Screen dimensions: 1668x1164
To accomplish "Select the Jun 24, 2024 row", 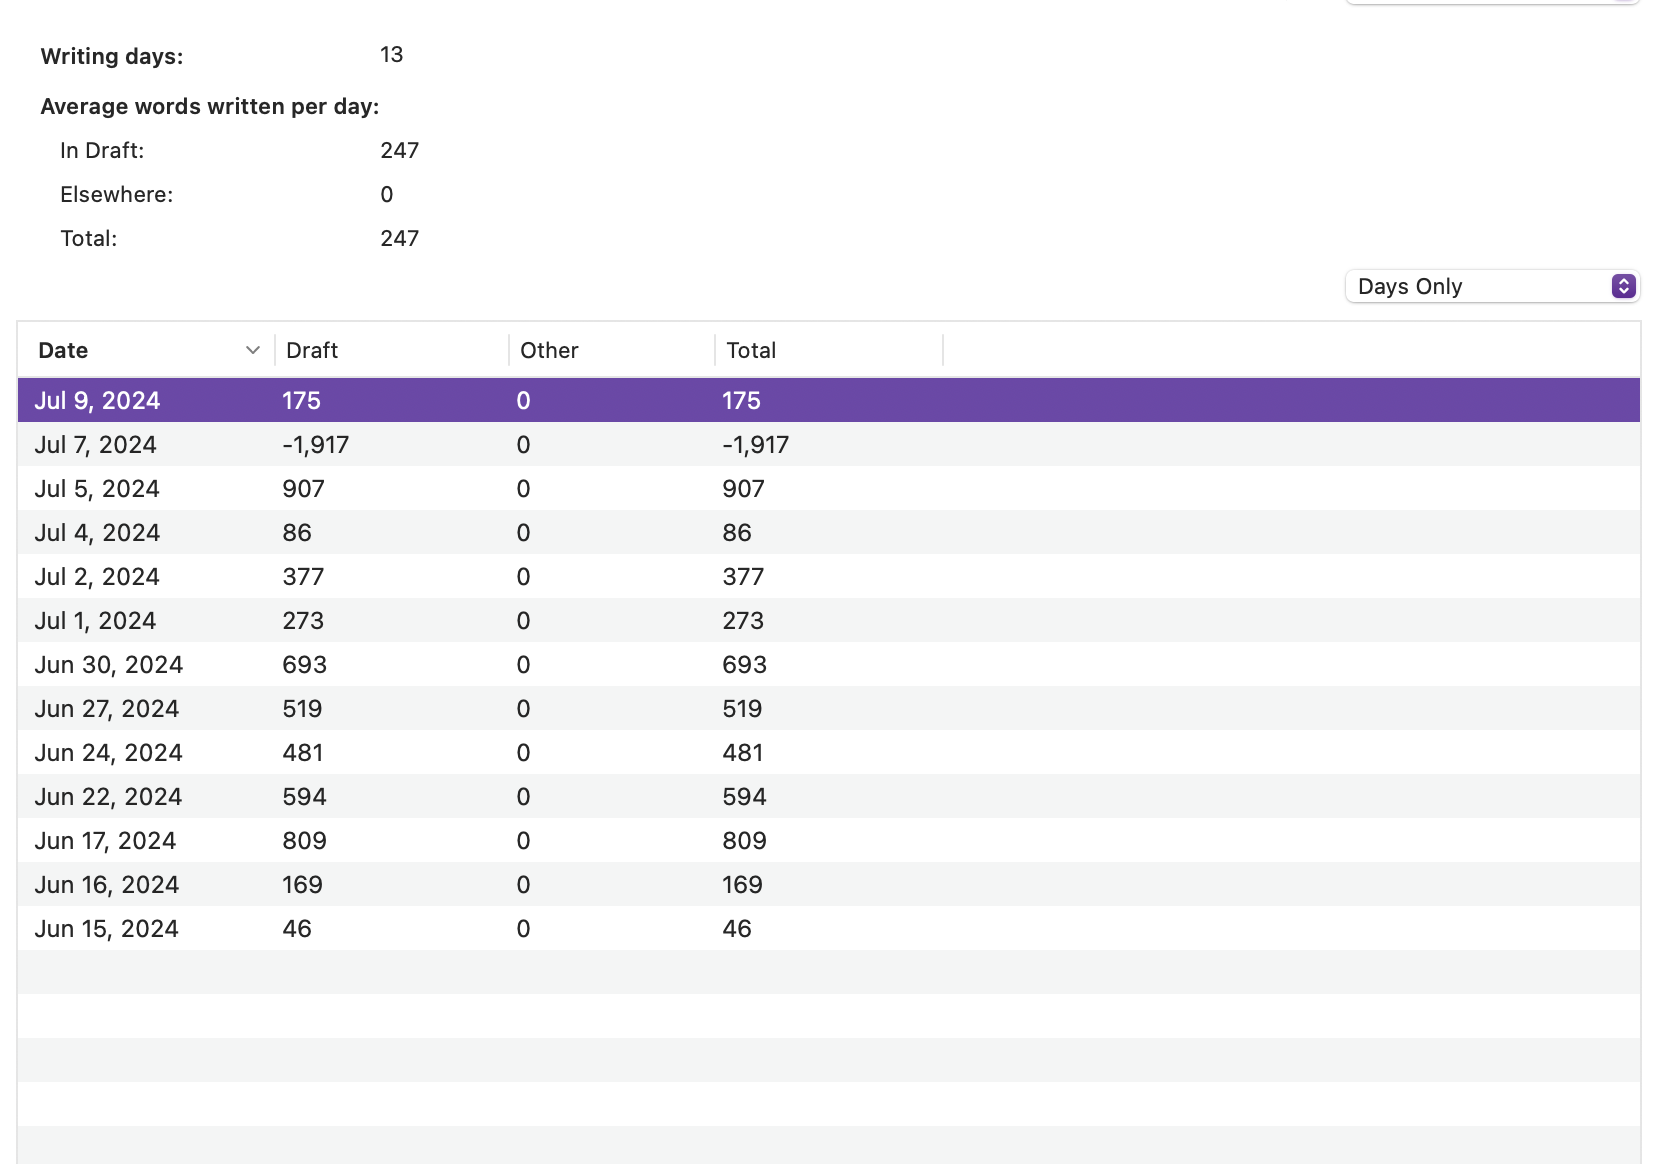I will click(x=829, y=752).
